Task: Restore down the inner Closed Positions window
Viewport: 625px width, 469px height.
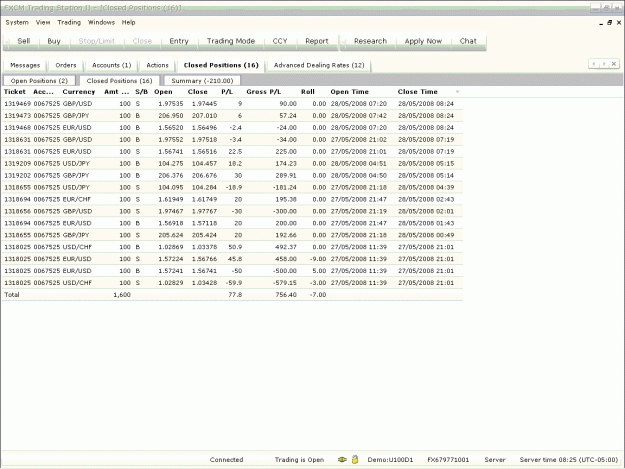Action: click(x=609, y=23)
